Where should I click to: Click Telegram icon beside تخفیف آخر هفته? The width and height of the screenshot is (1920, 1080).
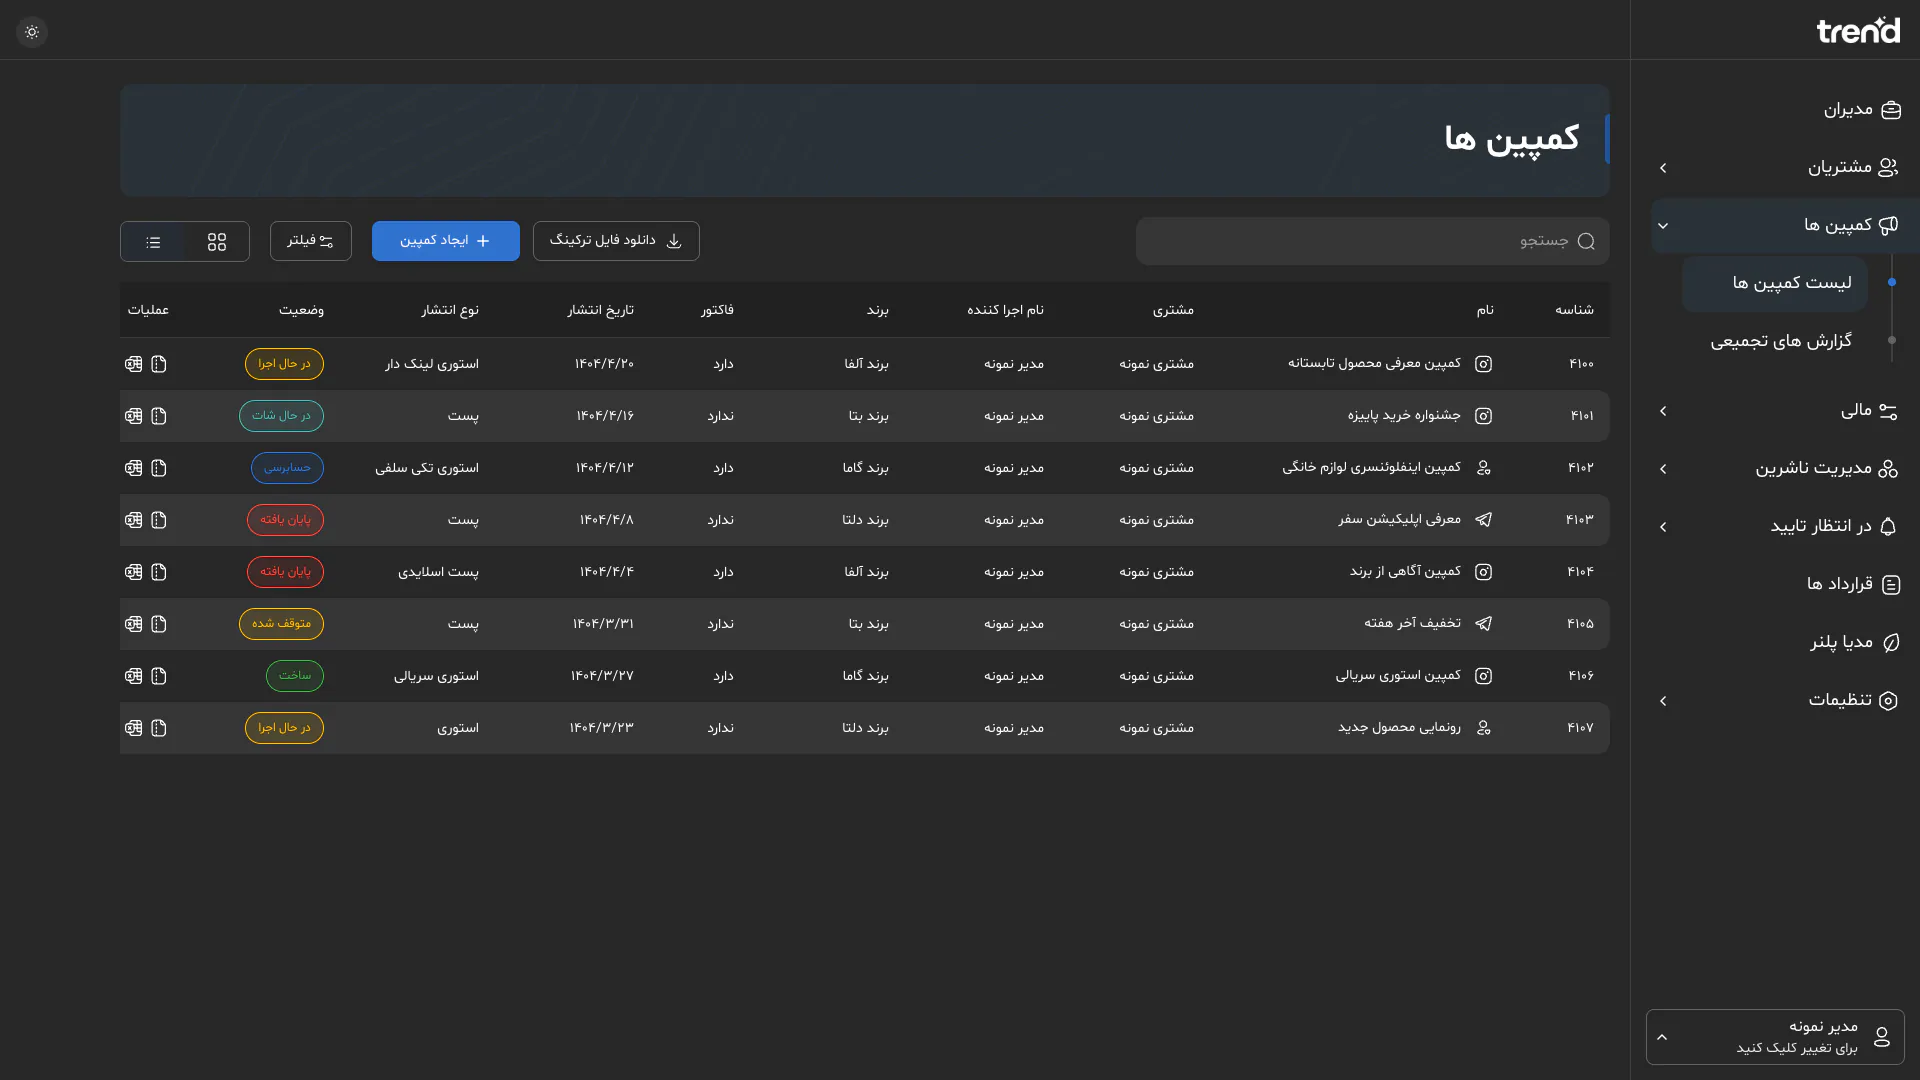[1484, 624]
